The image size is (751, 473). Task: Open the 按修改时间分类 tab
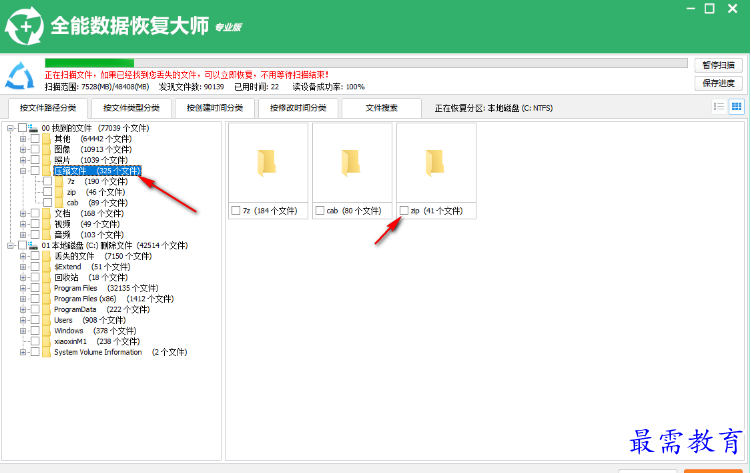(298, 108)
